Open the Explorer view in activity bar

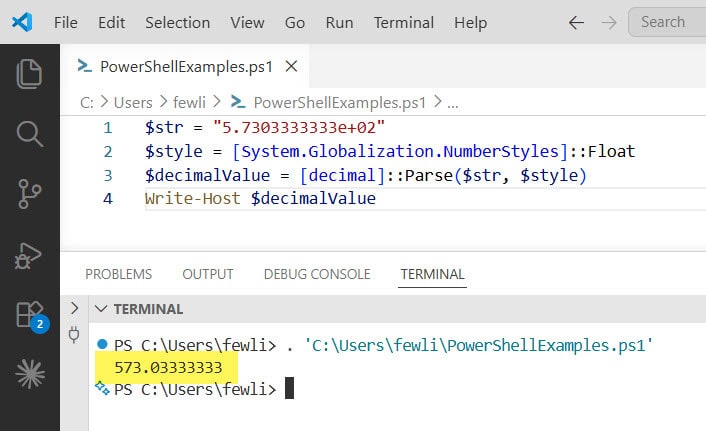tap(29, 73)
